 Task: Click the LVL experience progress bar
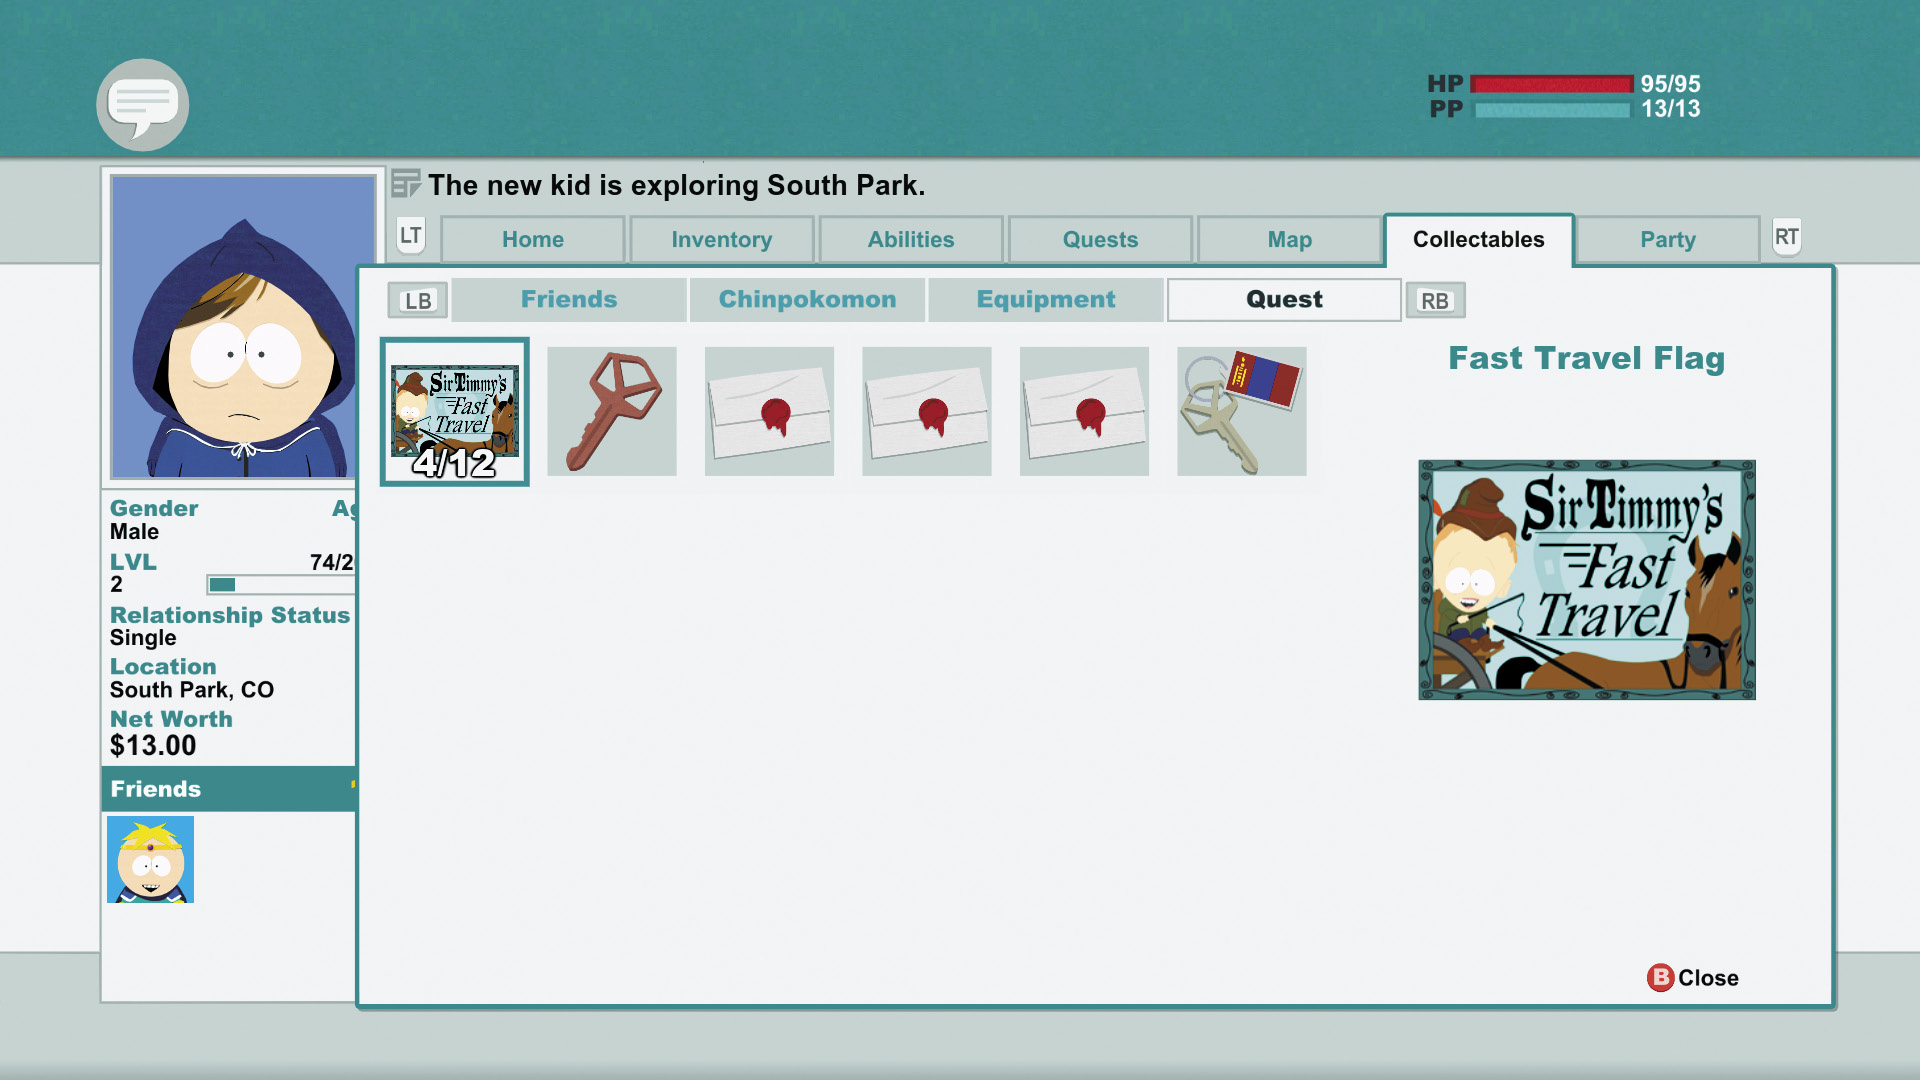point(281,585)
